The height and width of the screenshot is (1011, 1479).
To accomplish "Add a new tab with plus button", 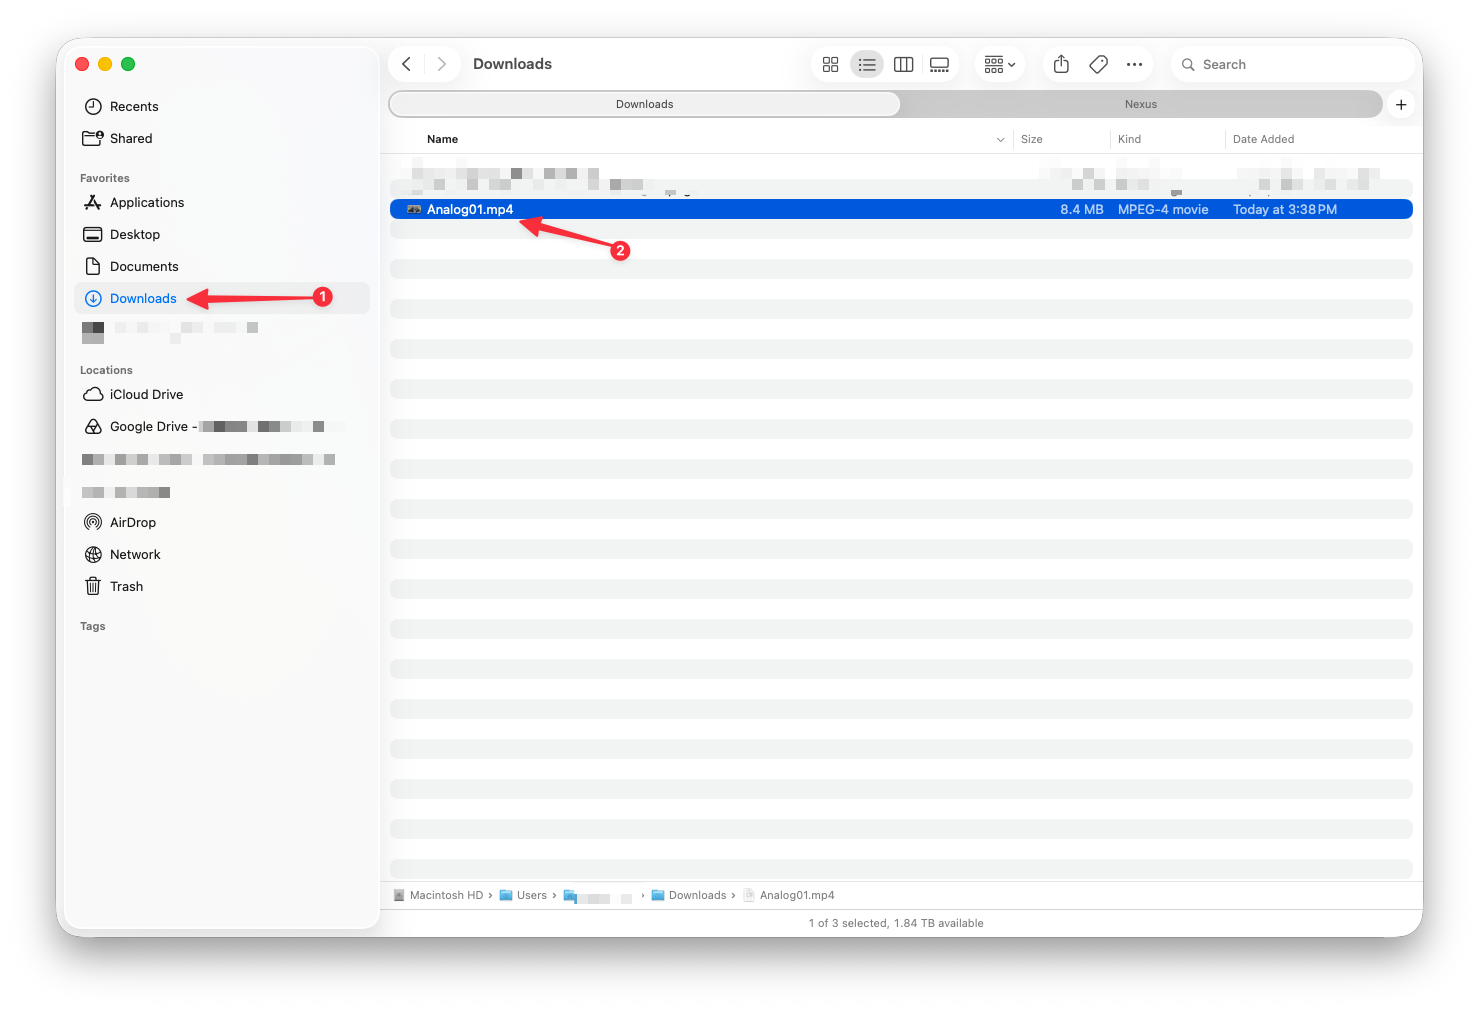I will 1401,104.
